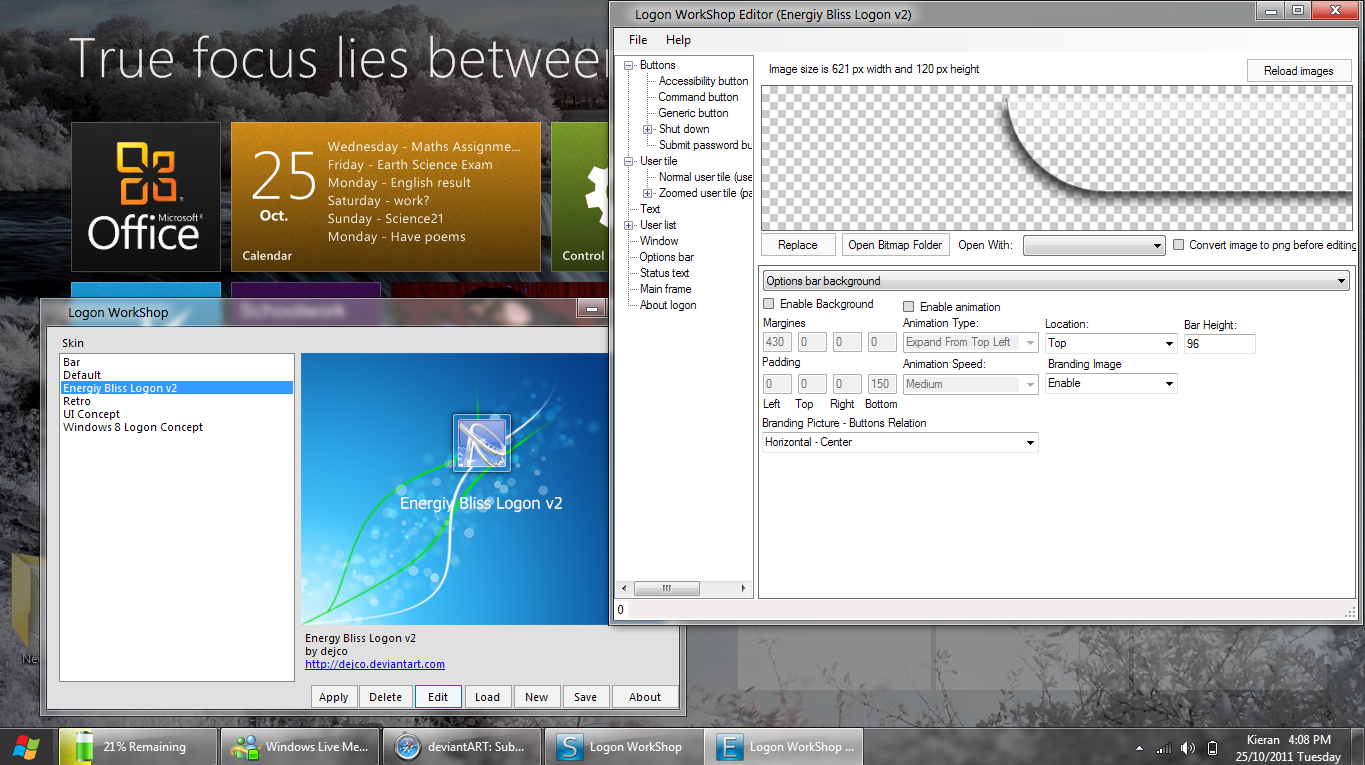This screenshot has width=1365, height=765.
Task: Open the Microsoft Office desktop tile
Action: [x=145, y=197]
